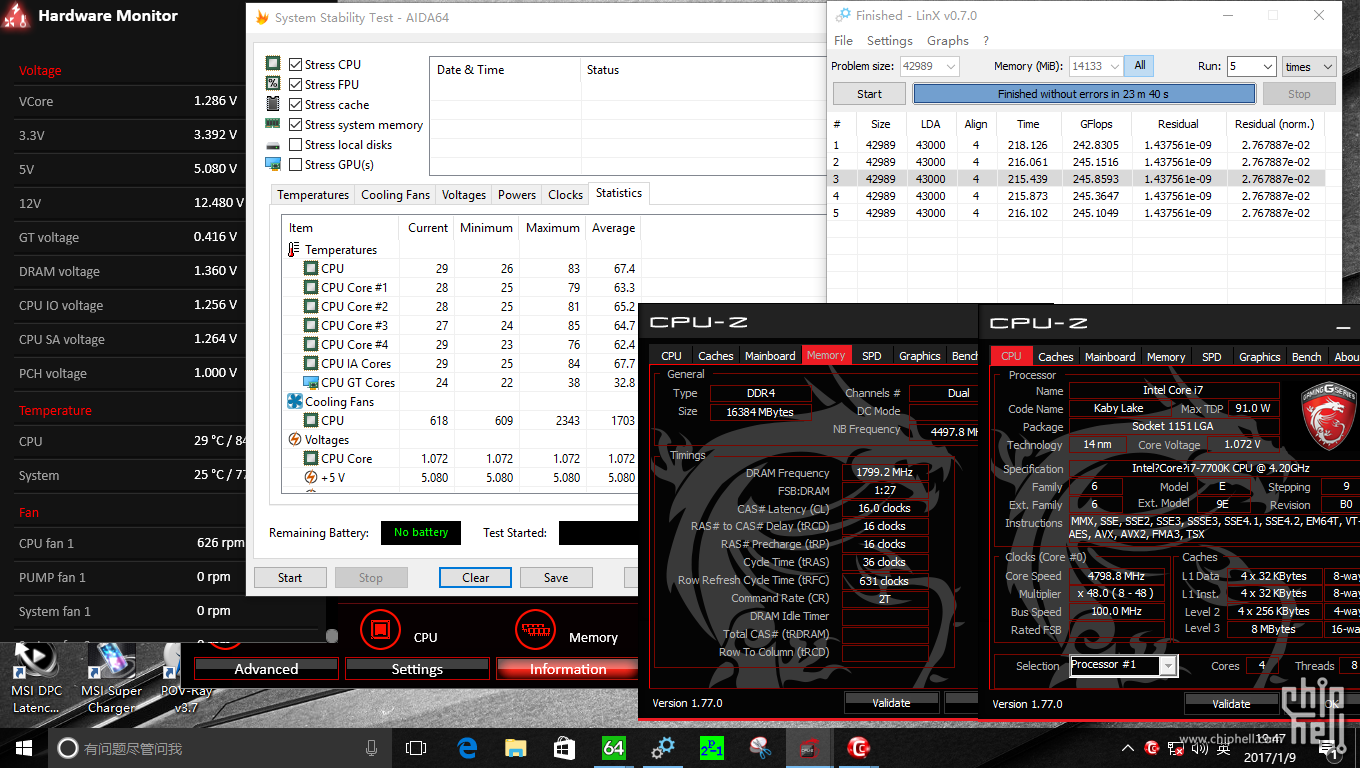Enable the Stress GPU(s) checkbox

point(295,164)
